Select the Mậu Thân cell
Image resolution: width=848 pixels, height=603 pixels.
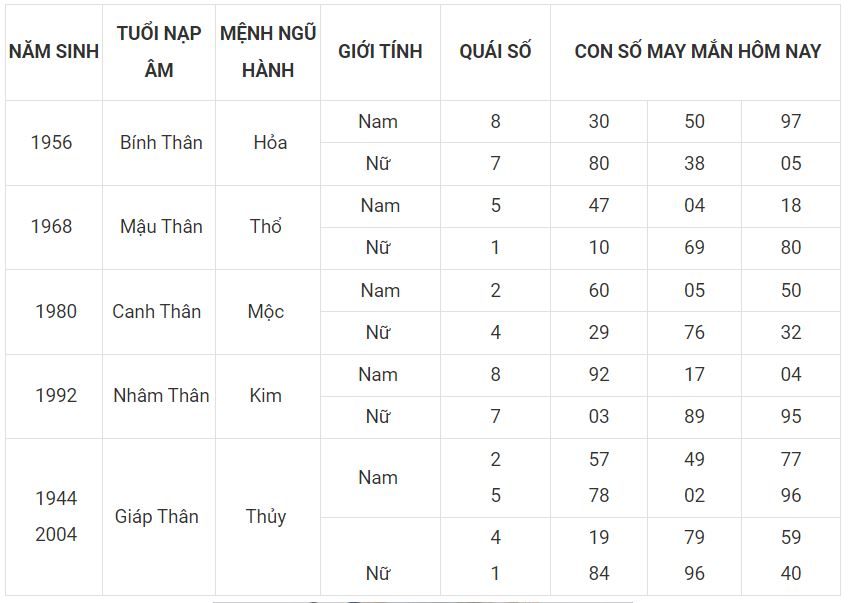click(x=161, y=227)
